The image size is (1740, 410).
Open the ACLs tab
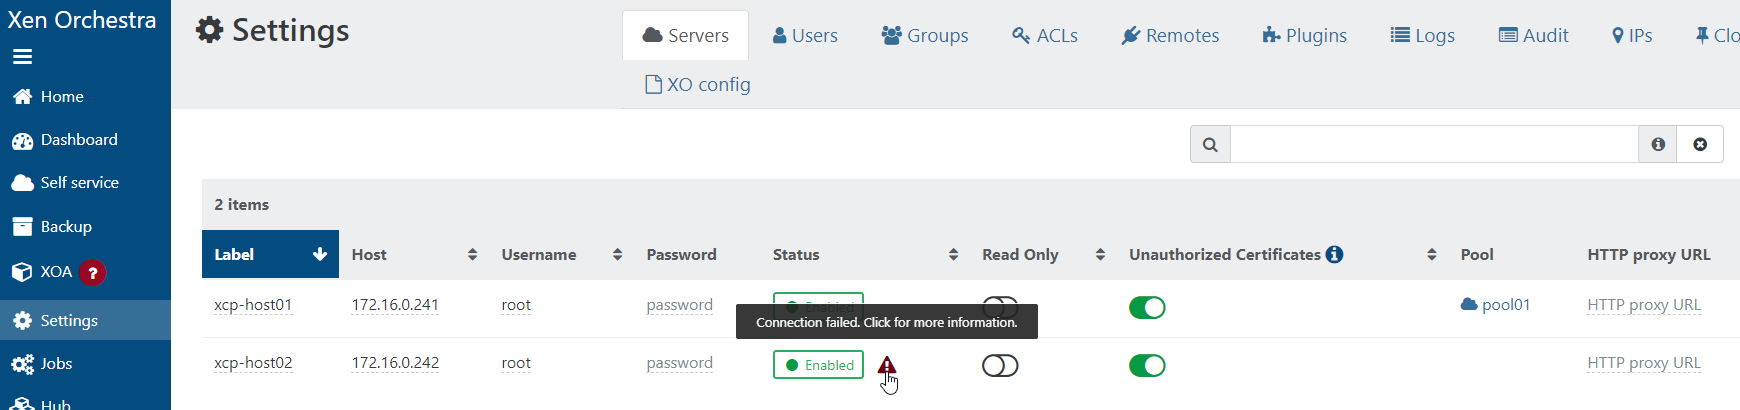point(1045,36)
